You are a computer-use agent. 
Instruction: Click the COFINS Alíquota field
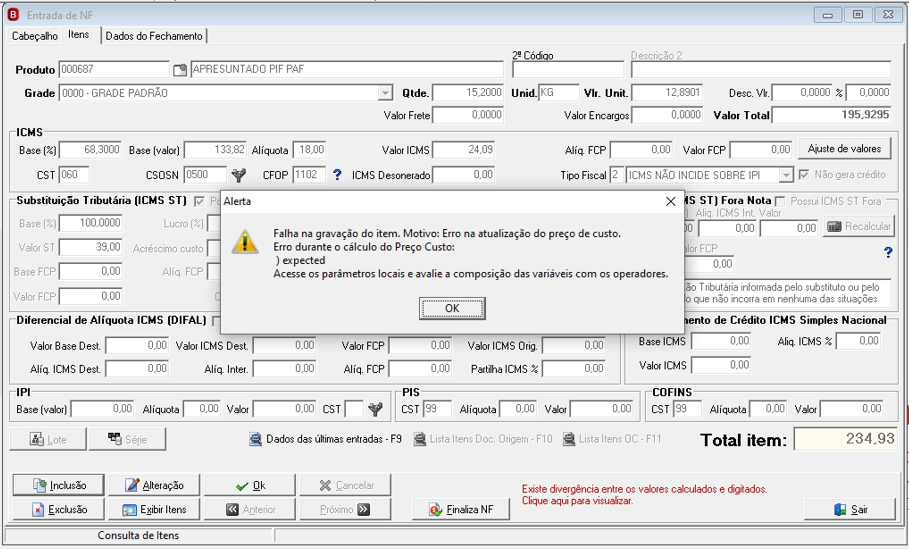[768, 409]
